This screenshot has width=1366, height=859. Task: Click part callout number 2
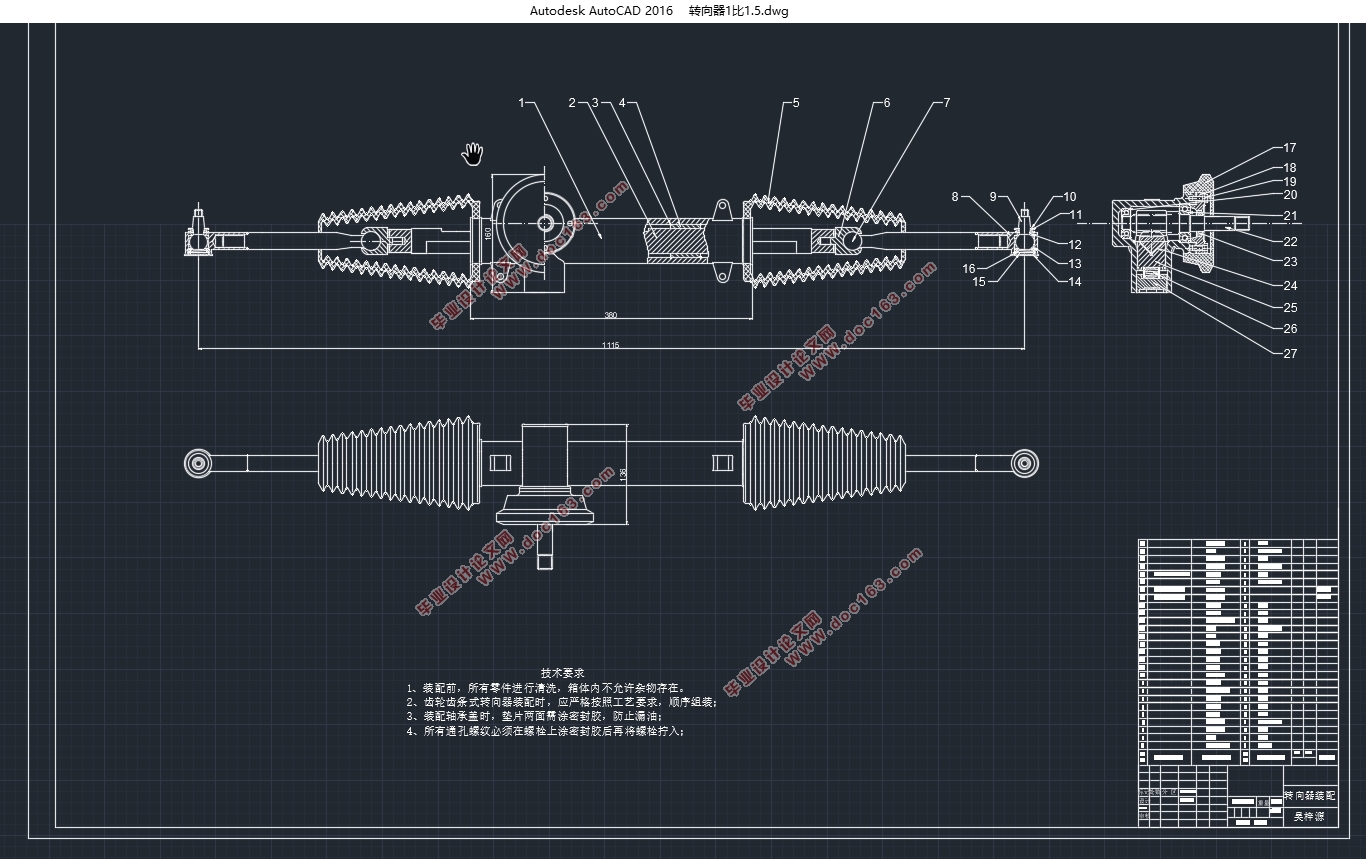point(572,102)
